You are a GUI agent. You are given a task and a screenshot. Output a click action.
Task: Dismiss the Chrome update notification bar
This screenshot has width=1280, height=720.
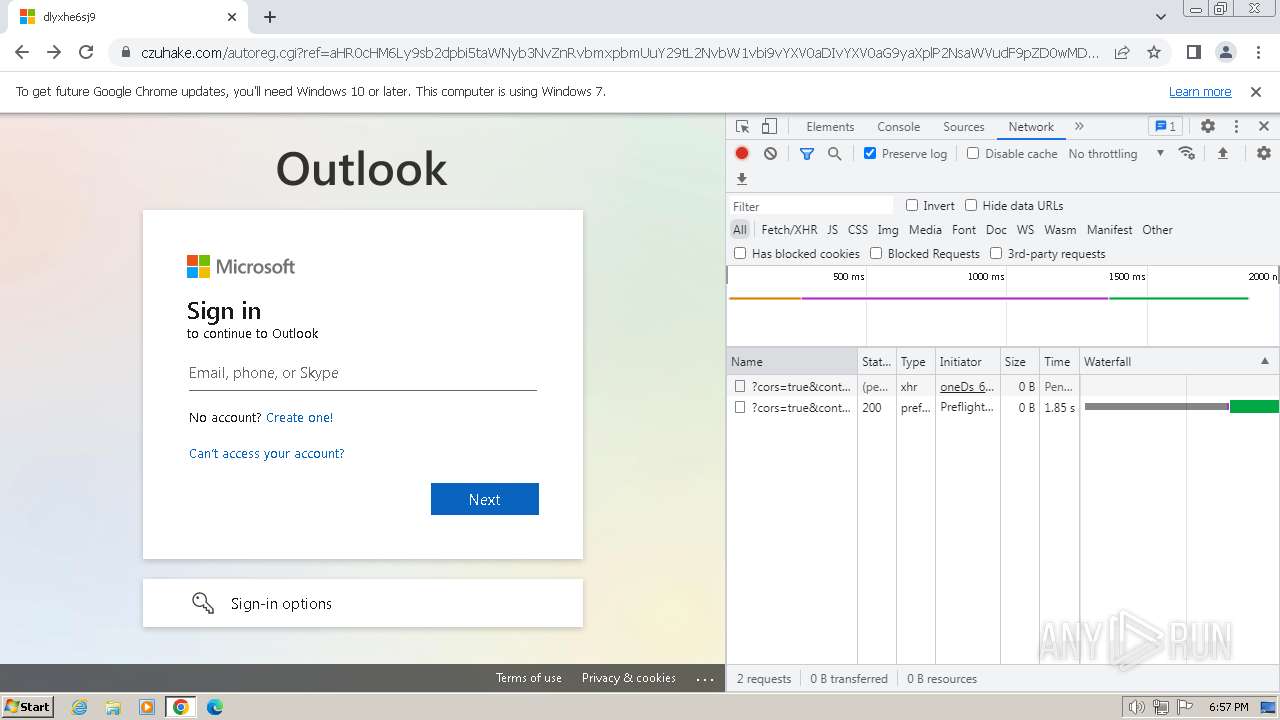pos(1256,92)
